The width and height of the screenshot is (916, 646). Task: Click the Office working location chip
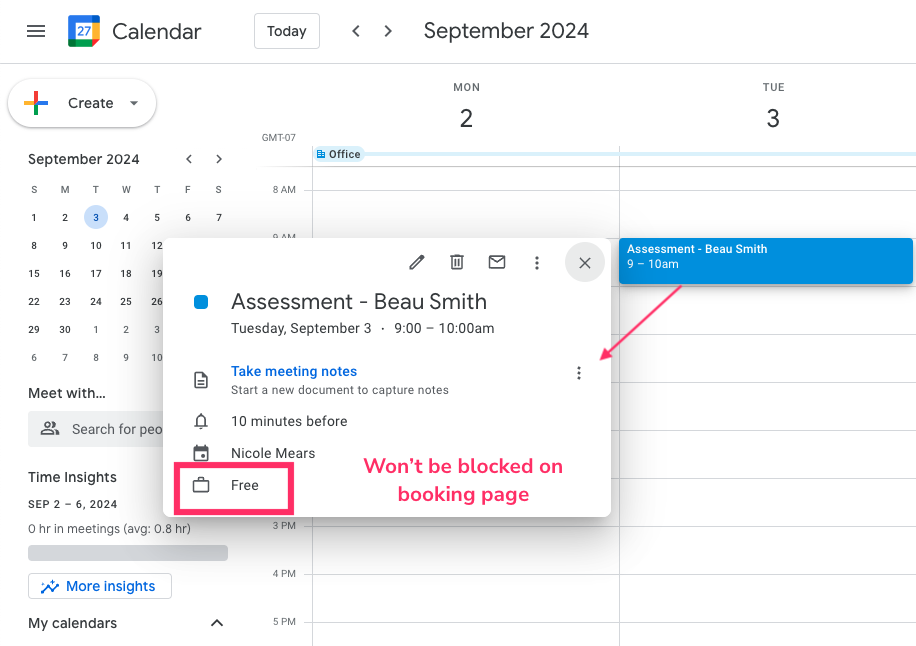[x=338, y=154]
